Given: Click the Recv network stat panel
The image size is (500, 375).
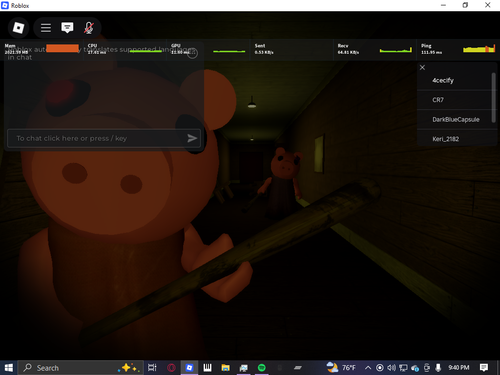Looking at the screenshot, I should (x=375, y=50).
